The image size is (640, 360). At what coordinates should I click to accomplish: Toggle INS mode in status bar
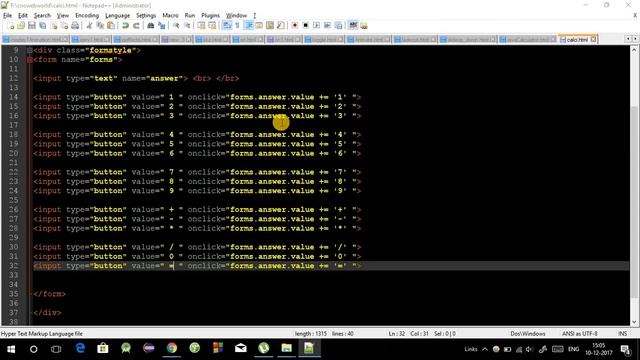pyautogui.click(x=622, y=333)
